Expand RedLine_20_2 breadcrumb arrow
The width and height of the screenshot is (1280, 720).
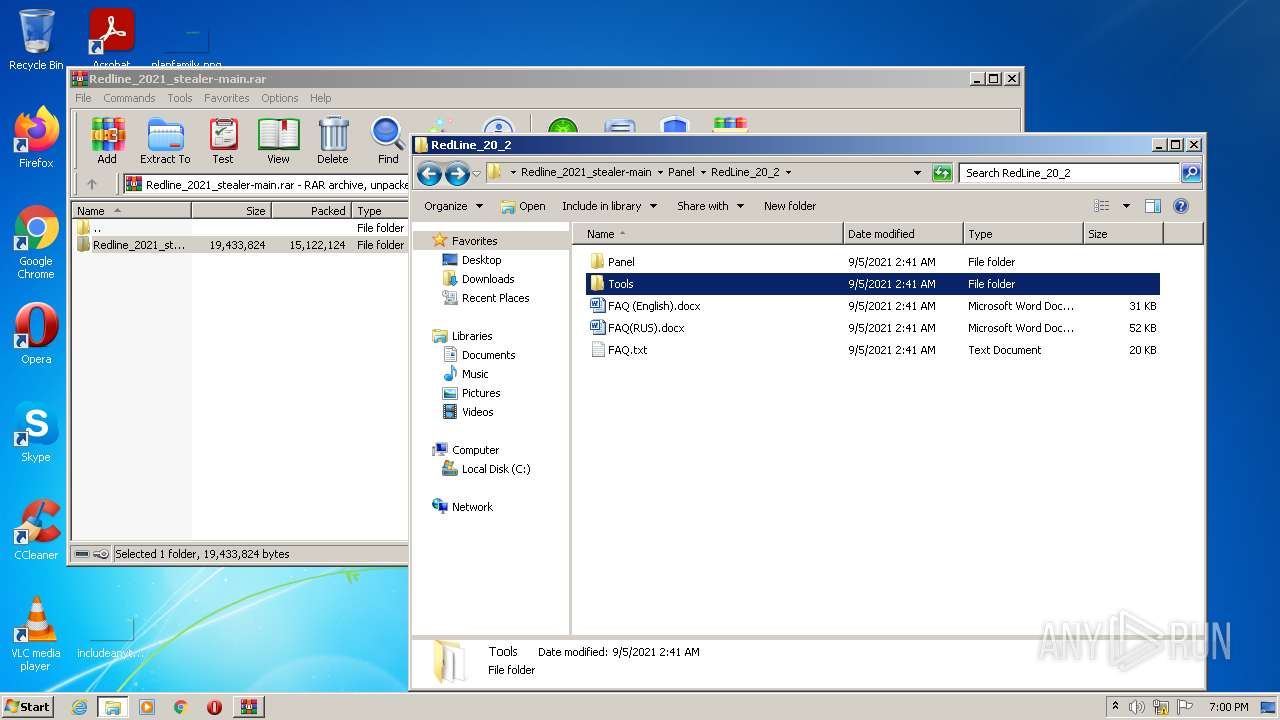(788, 172)
